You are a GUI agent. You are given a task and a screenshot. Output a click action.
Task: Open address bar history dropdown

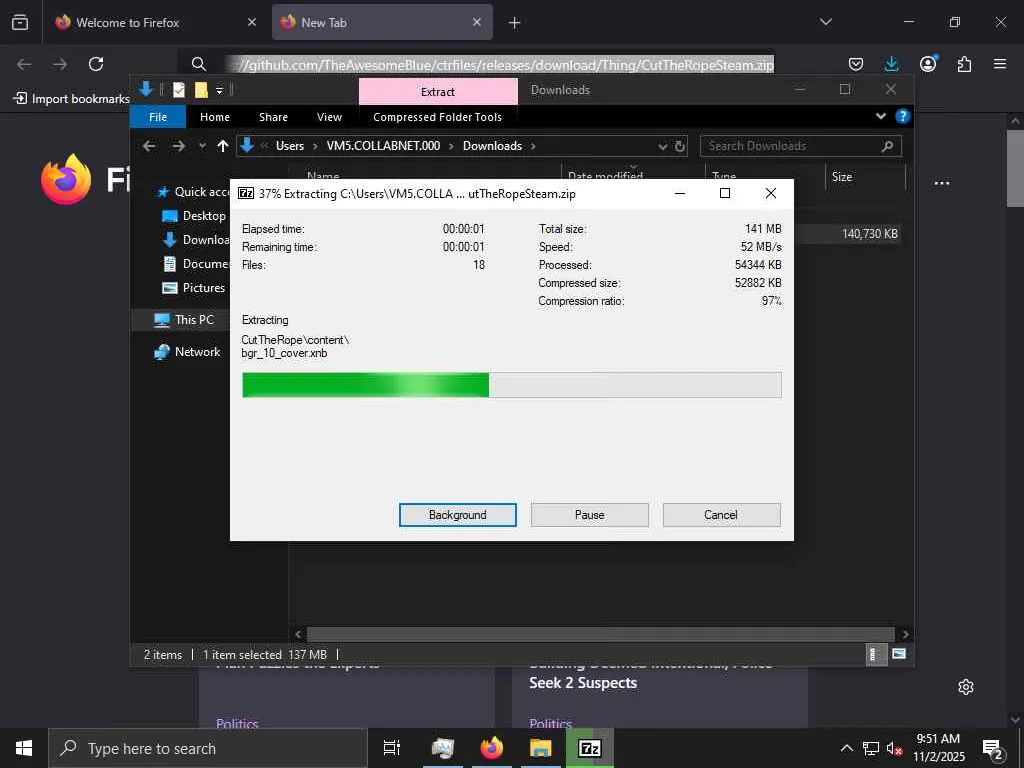pos(662,146)
